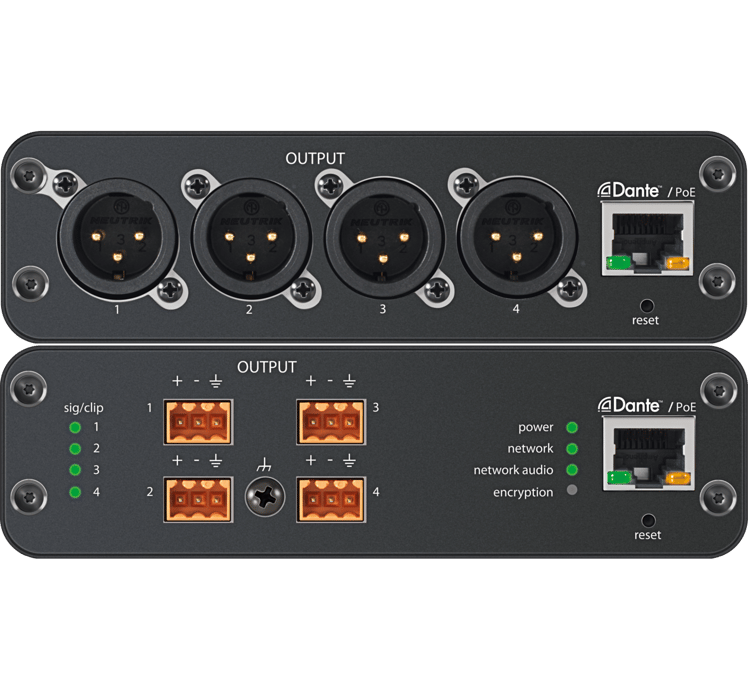Screen dimensions: 748x700
Task: Click the amber LED on the XLR unit's Ethernet port
Action: click(x=678, y=263)
